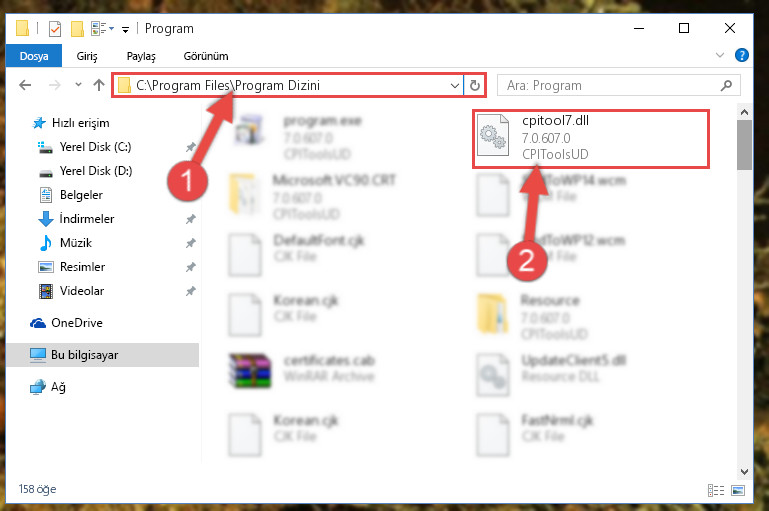
Task: Switch to details list view icon
Action: pos(716,490)
